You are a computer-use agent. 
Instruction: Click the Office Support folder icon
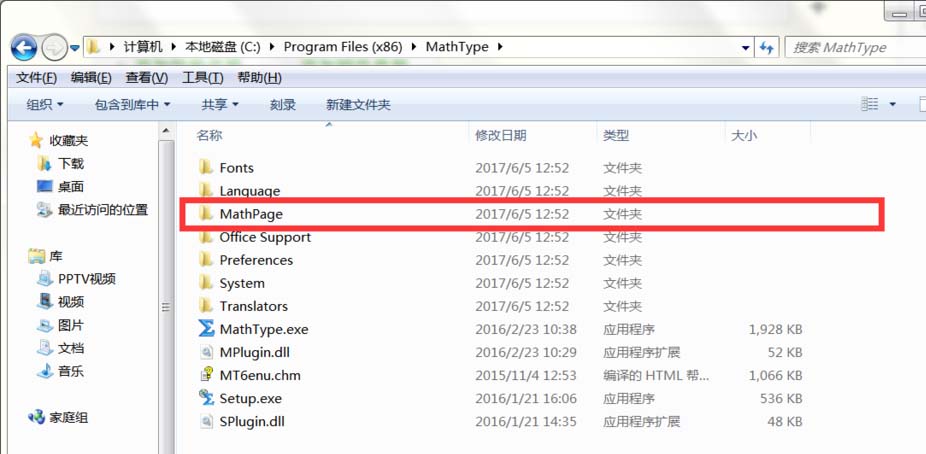[206, 237]
